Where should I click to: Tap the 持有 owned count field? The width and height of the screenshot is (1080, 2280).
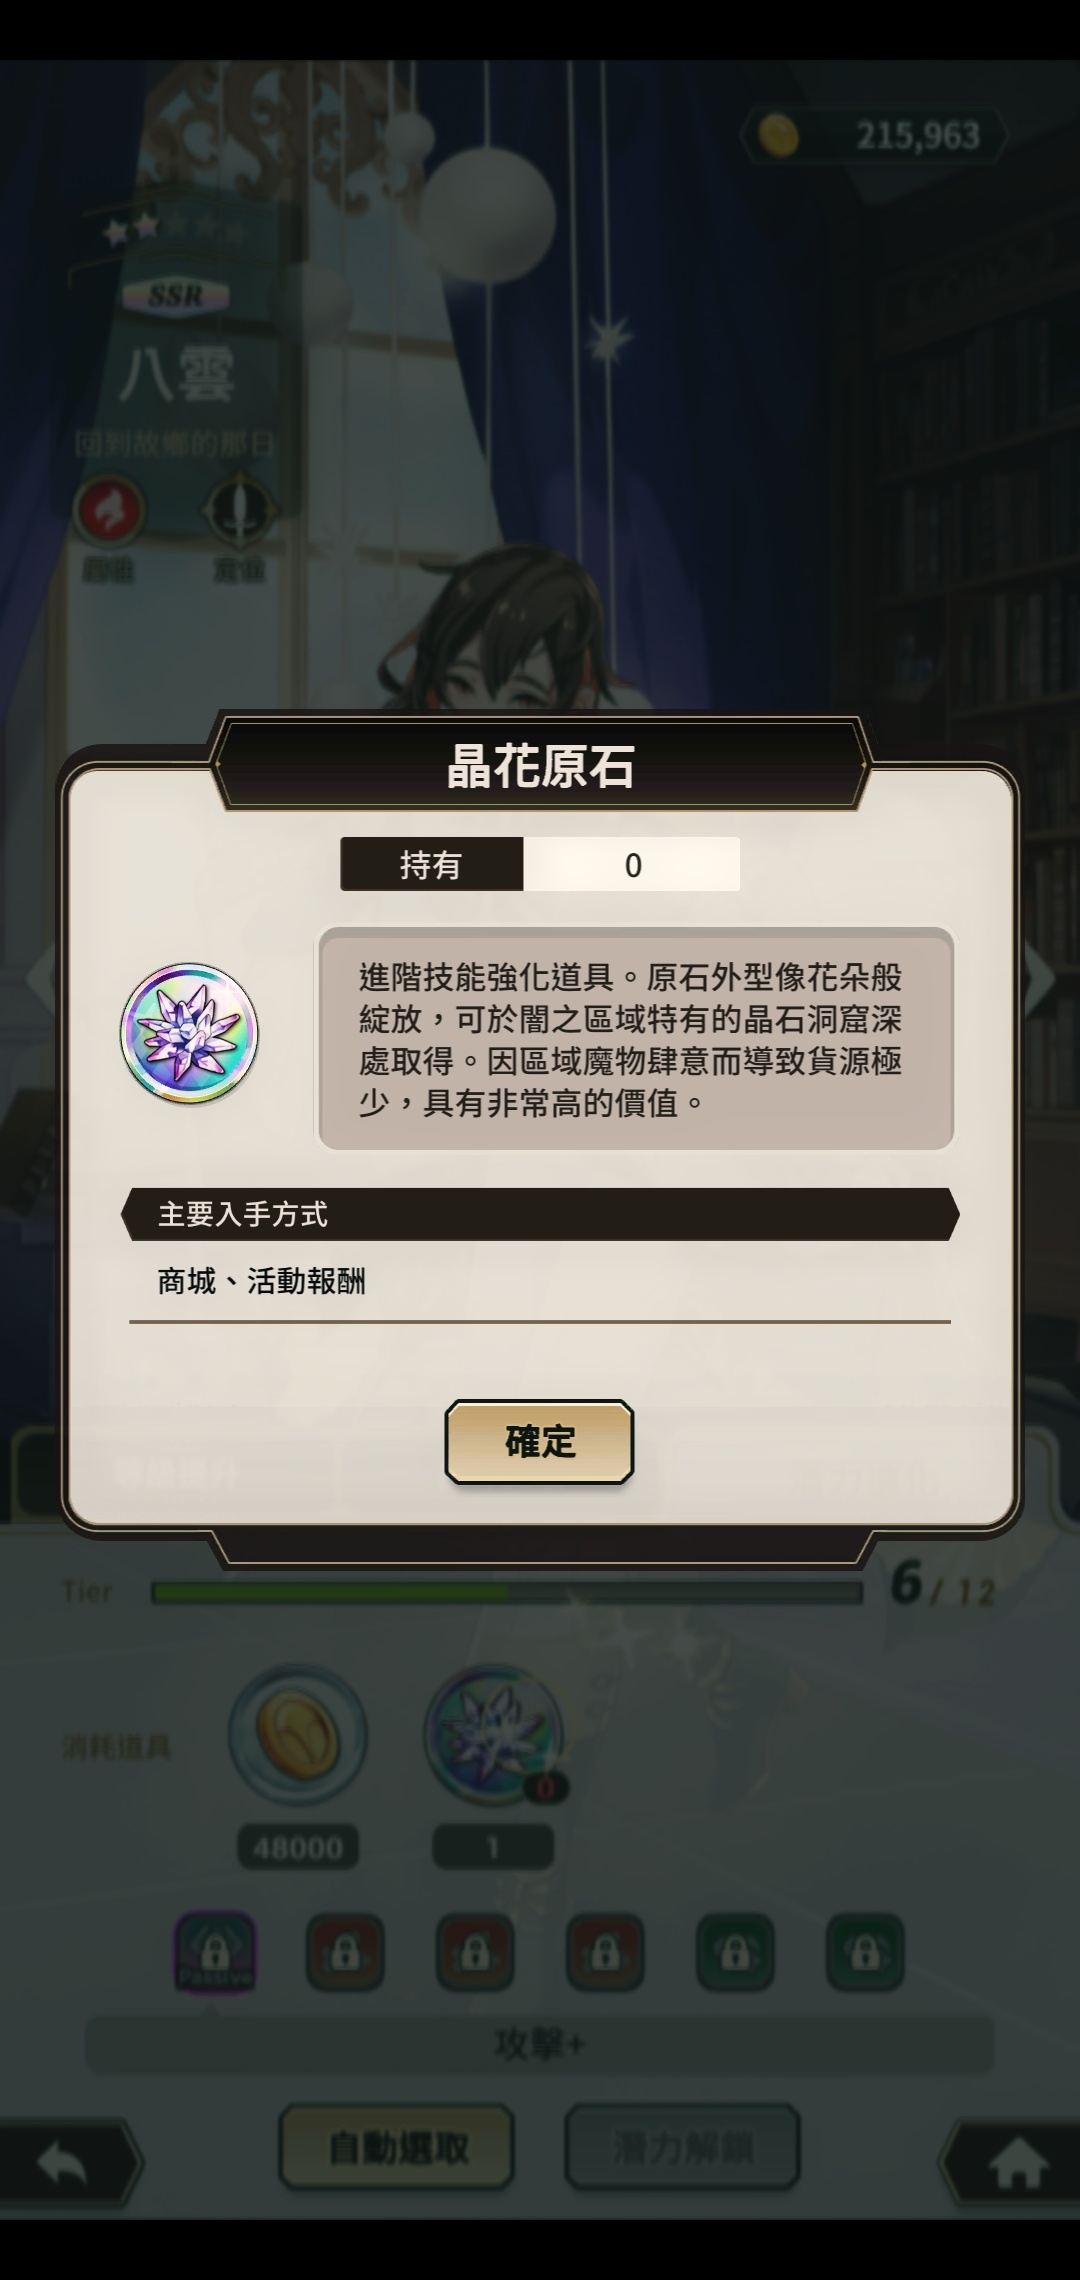pos(540,864)
